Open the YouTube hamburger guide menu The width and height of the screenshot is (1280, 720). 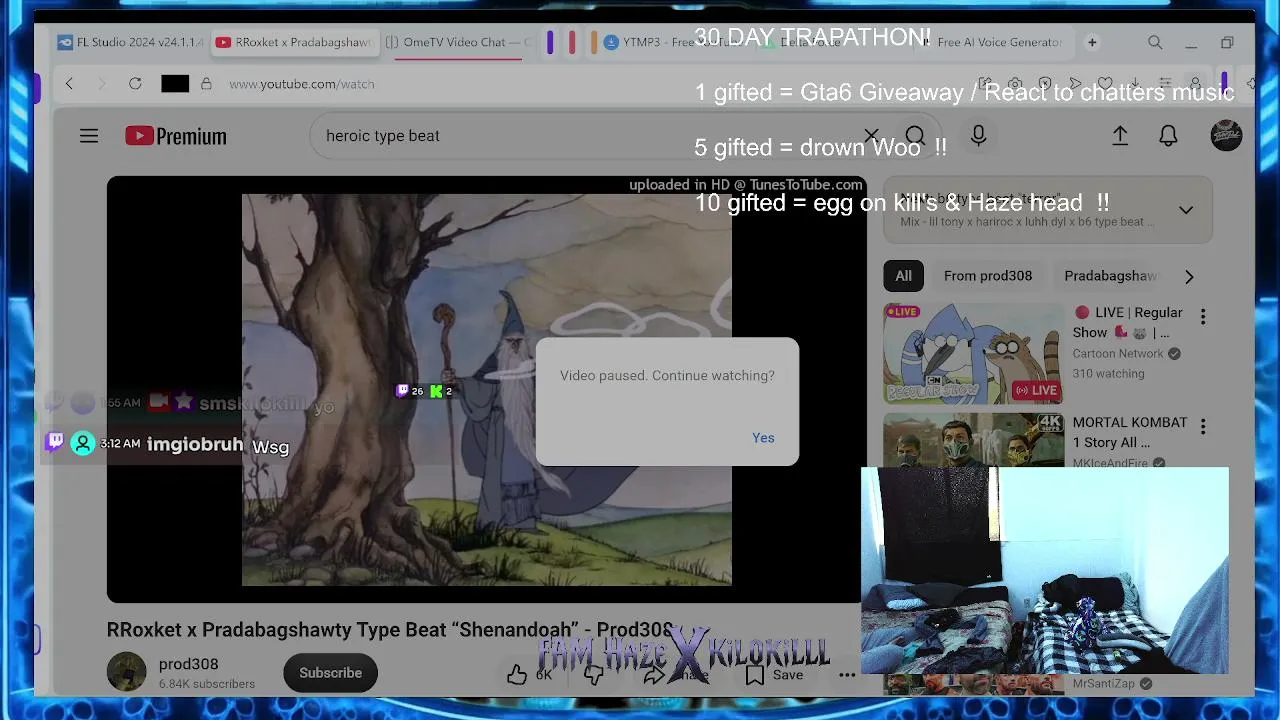pos(89,136)
